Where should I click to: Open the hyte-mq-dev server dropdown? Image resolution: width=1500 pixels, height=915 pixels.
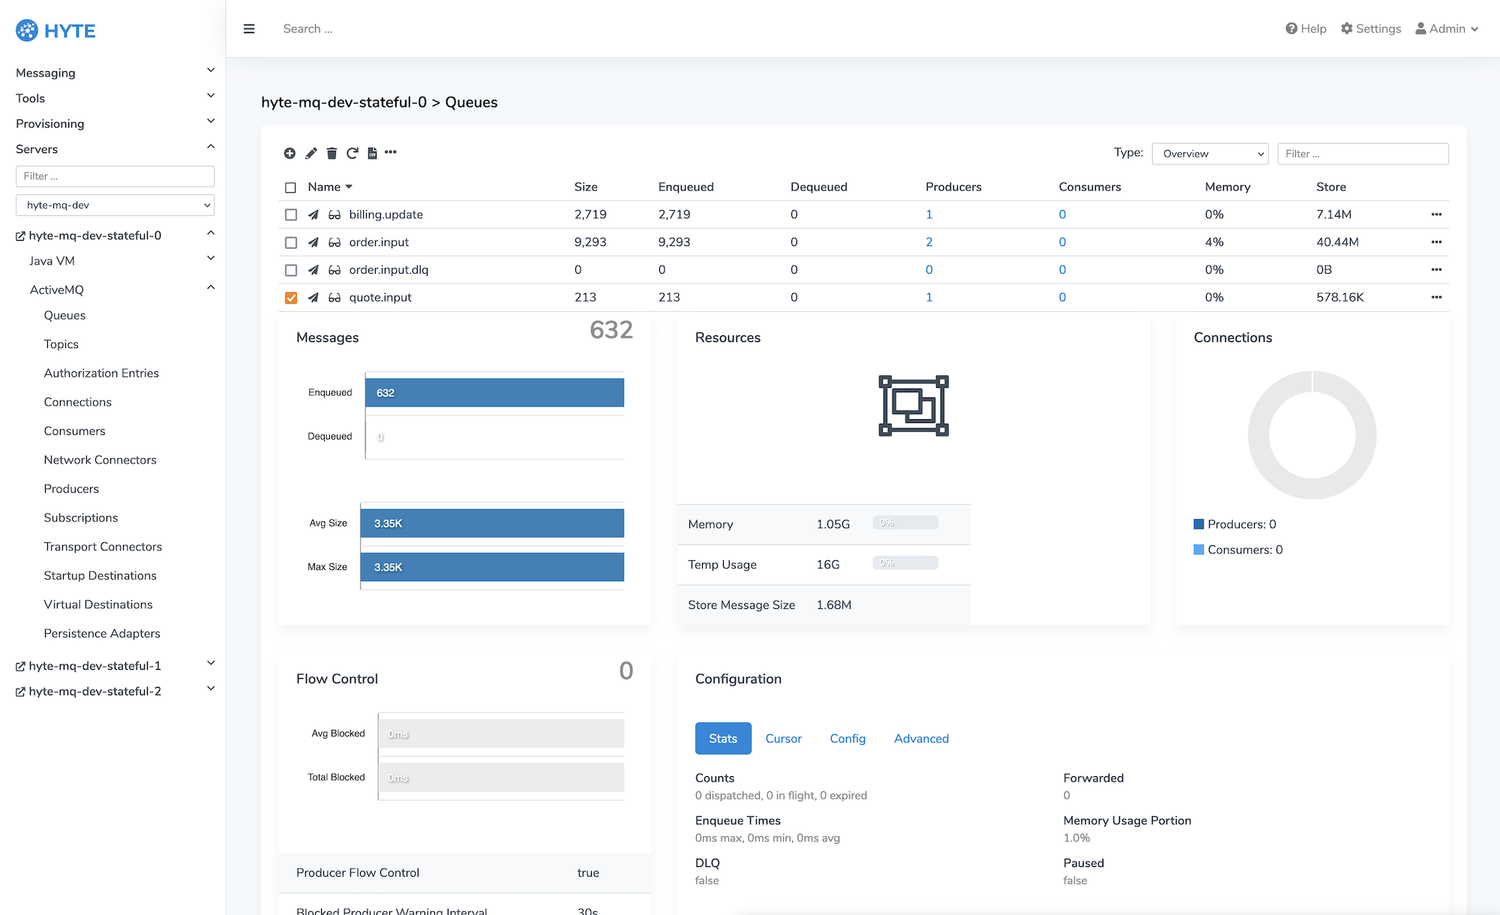click(x=115, y=205)
